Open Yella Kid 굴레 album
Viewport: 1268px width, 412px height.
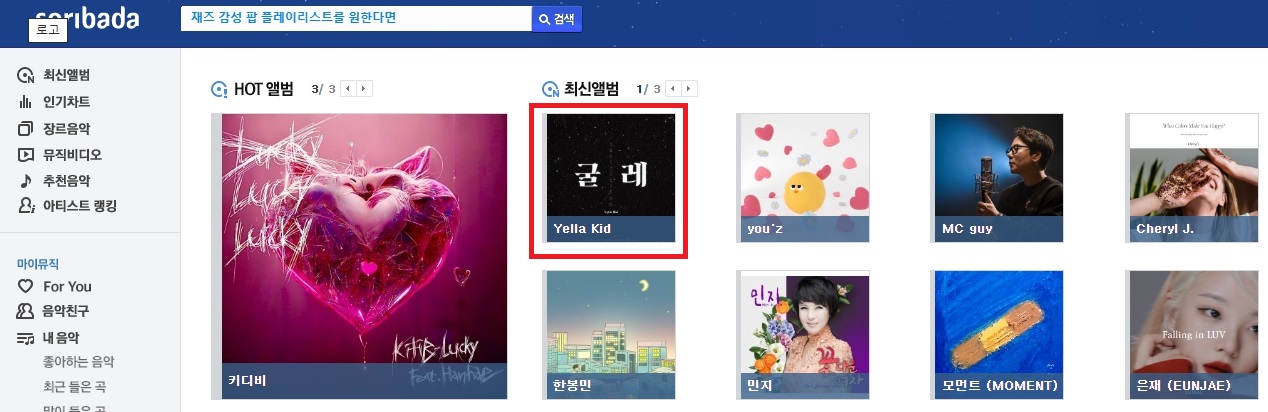[x=608, y=178]
